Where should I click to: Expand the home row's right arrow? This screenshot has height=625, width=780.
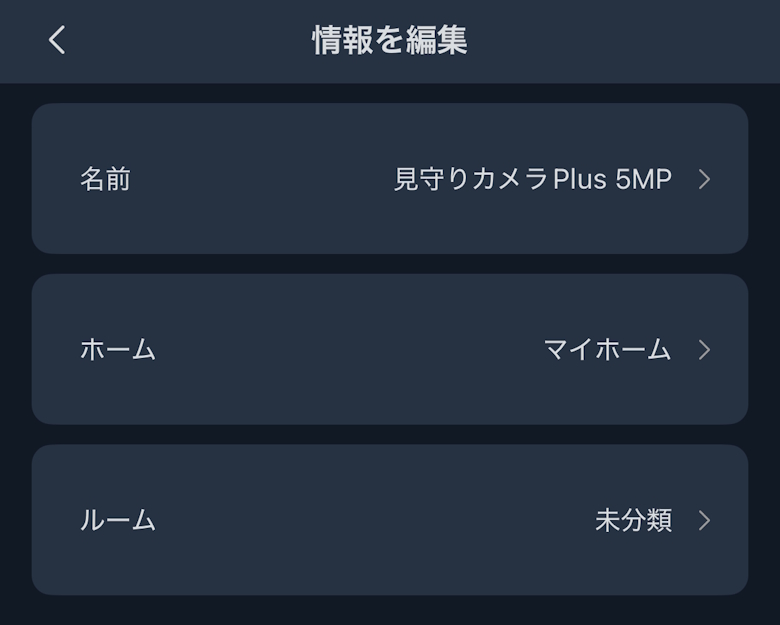coord(704,349)
